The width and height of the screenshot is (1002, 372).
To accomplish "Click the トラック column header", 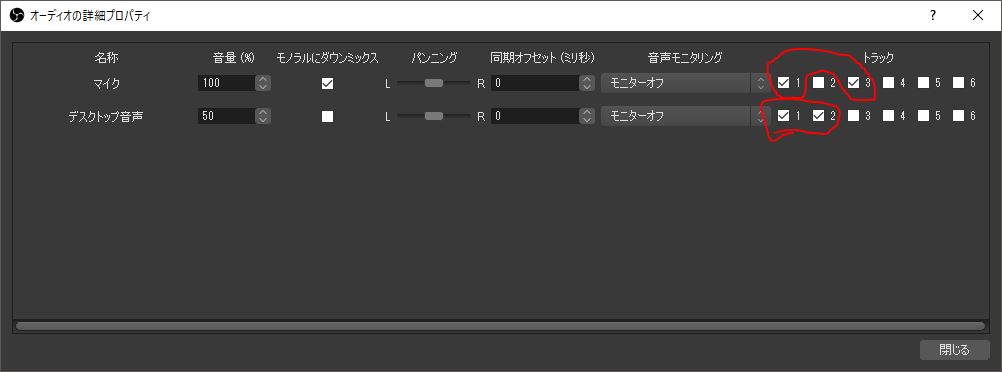I will (878, 58).
